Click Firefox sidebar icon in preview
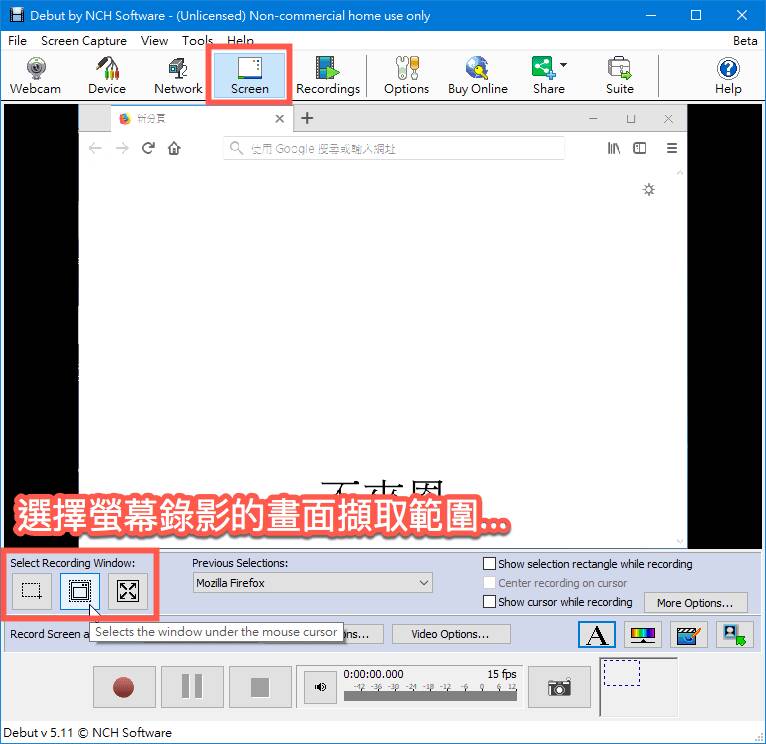 (x=639, y=148)
